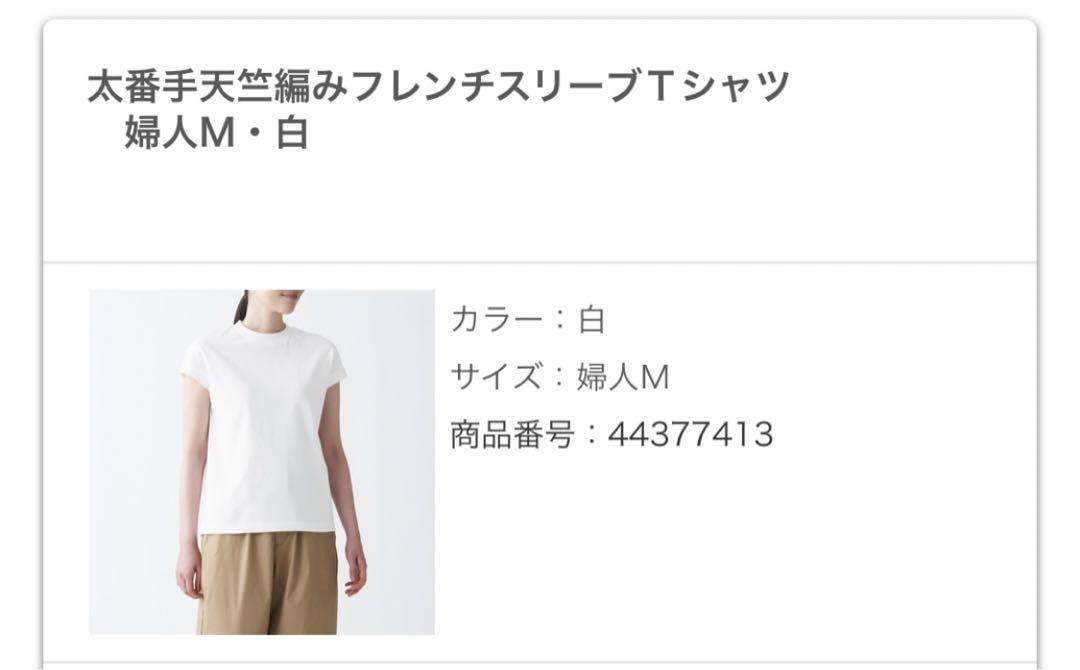Click the 商品番号 label
Image resolution: width=1080 pixels, height=670 pixels.
click(x=512, y=435)
